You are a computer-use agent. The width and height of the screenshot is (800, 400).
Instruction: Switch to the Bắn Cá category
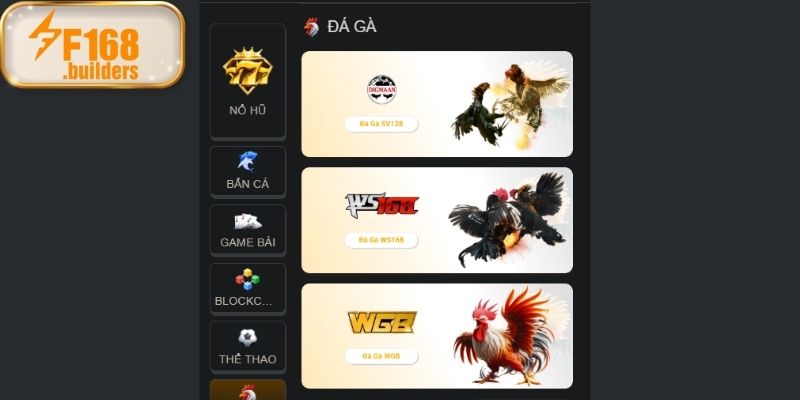(247, 184)
